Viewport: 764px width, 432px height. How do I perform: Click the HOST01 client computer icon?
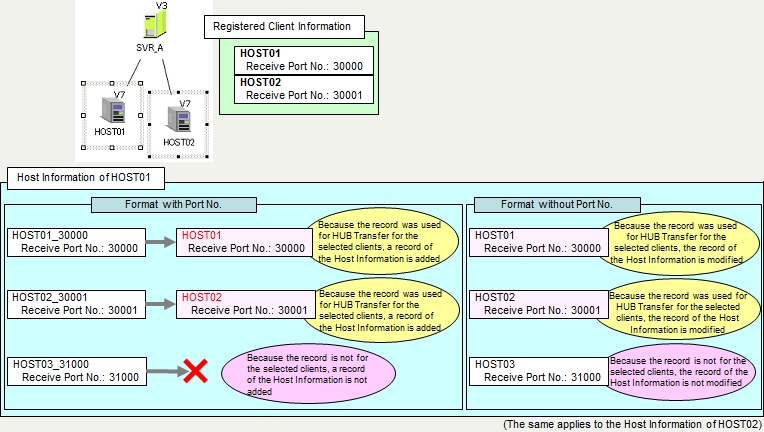coord(110,110)
